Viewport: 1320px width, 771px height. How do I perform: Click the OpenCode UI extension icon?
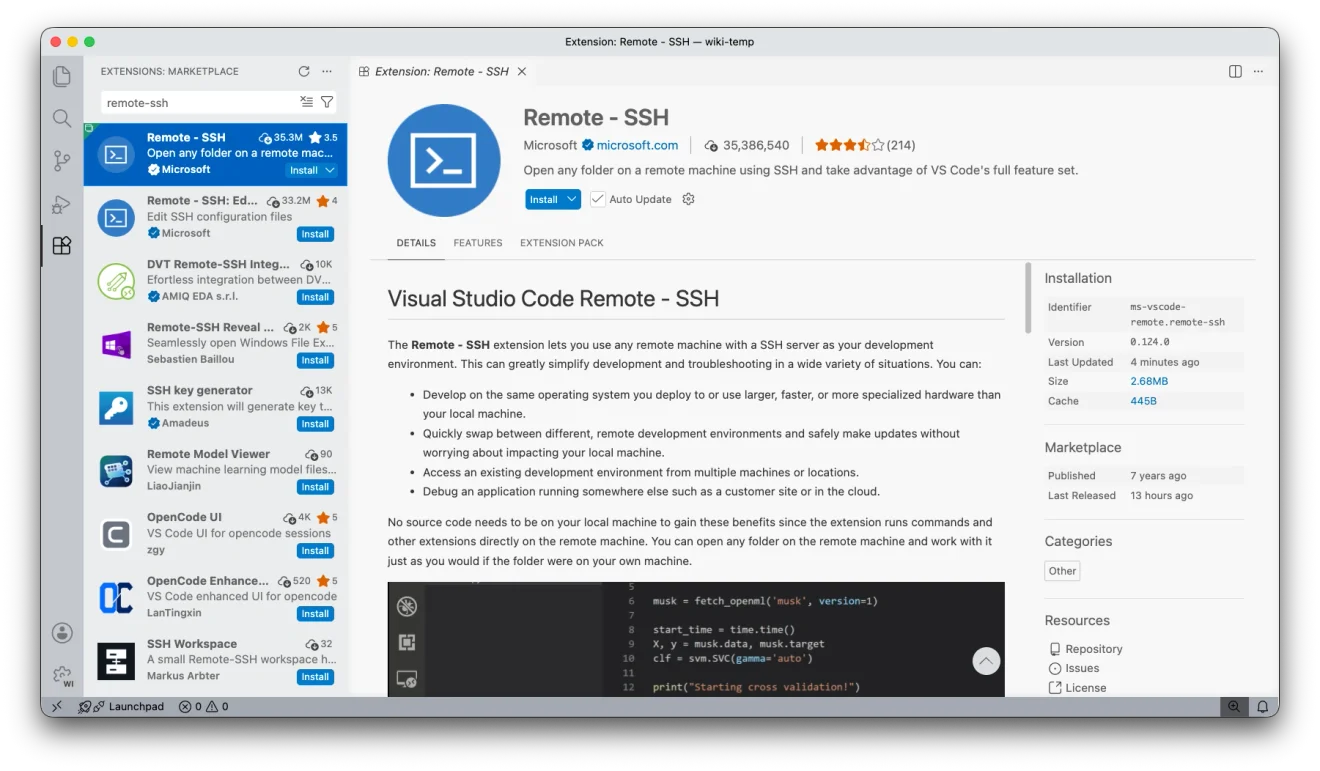point(116,534)
